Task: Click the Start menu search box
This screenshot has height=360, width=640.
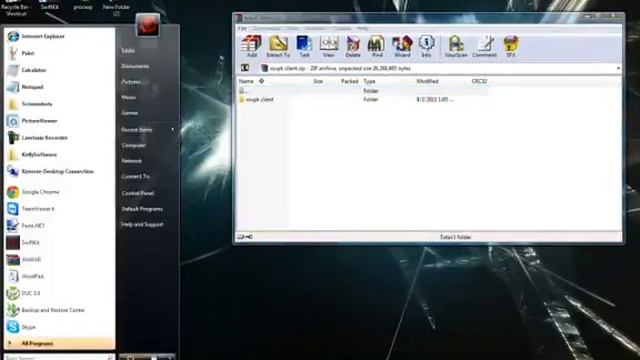Action: [60, 358]
